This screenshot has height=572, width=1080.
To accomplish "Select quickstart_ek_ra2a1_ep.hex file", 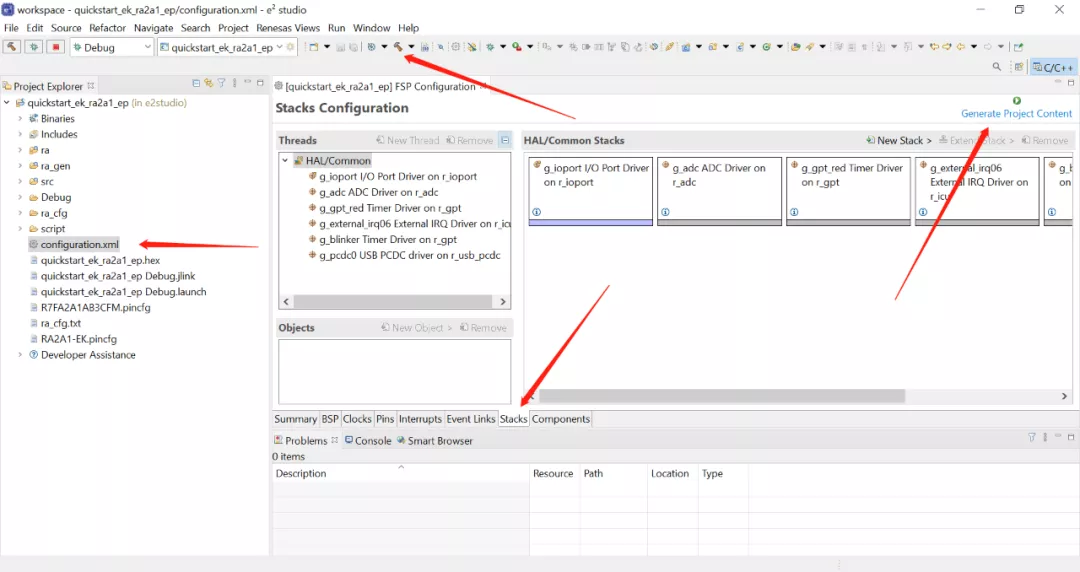I will pos(99,261).
